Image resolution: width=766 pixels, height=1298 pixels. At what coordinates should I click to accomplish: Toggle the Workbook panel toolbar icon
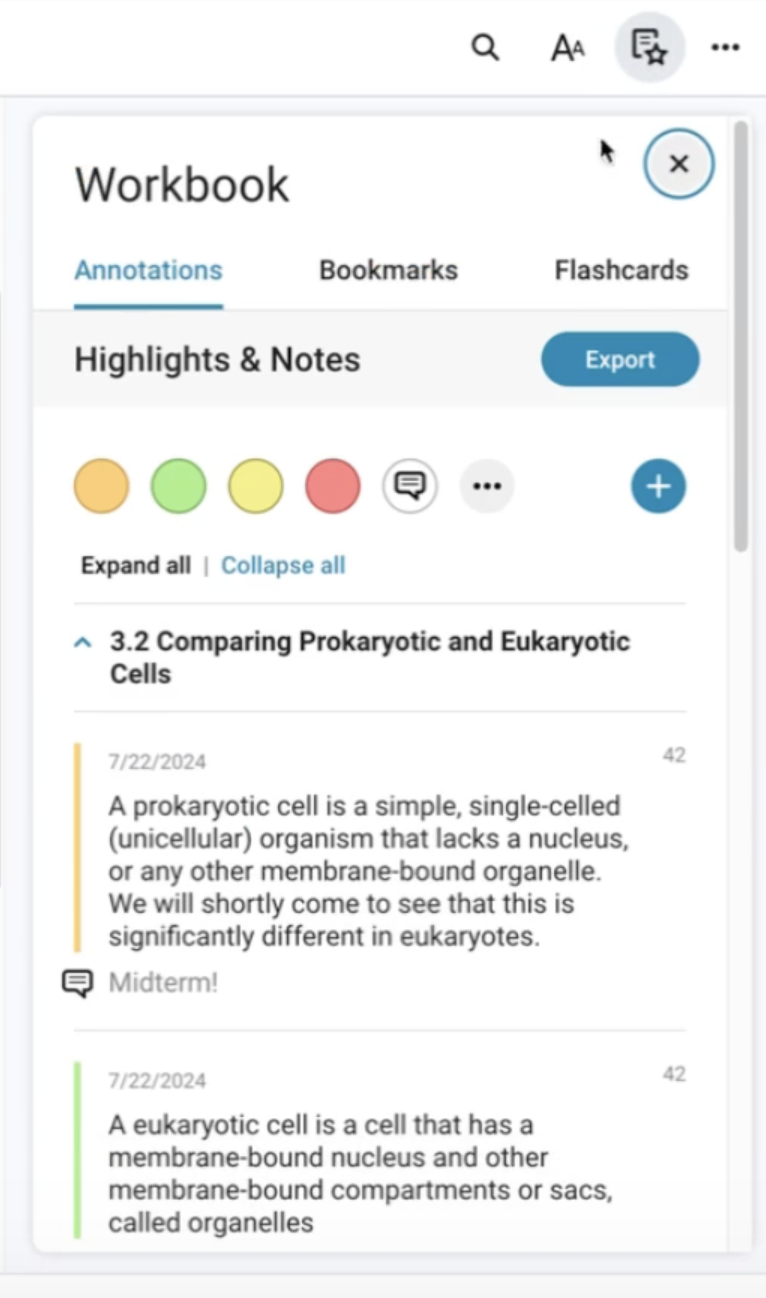point(649,47)
